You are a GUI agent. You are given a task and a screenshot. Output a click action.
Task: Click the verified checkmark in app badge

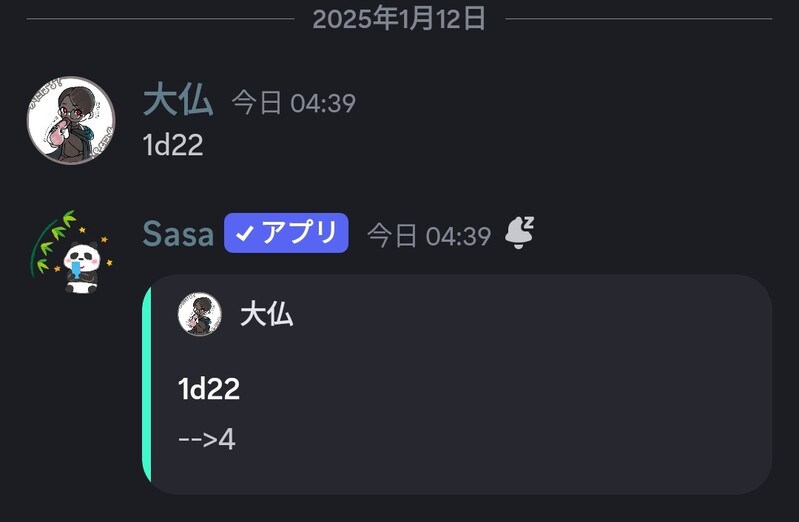tap(244, 234)
